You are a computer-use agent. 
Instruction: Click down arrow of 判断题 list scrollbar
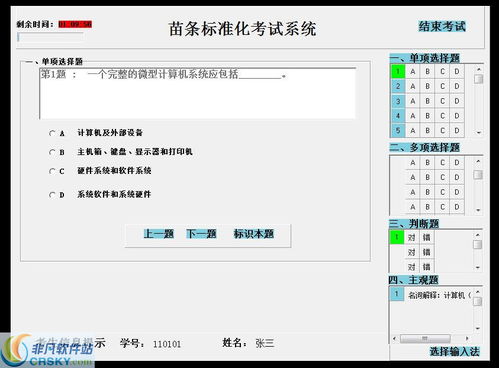click(x=478, y=267)
